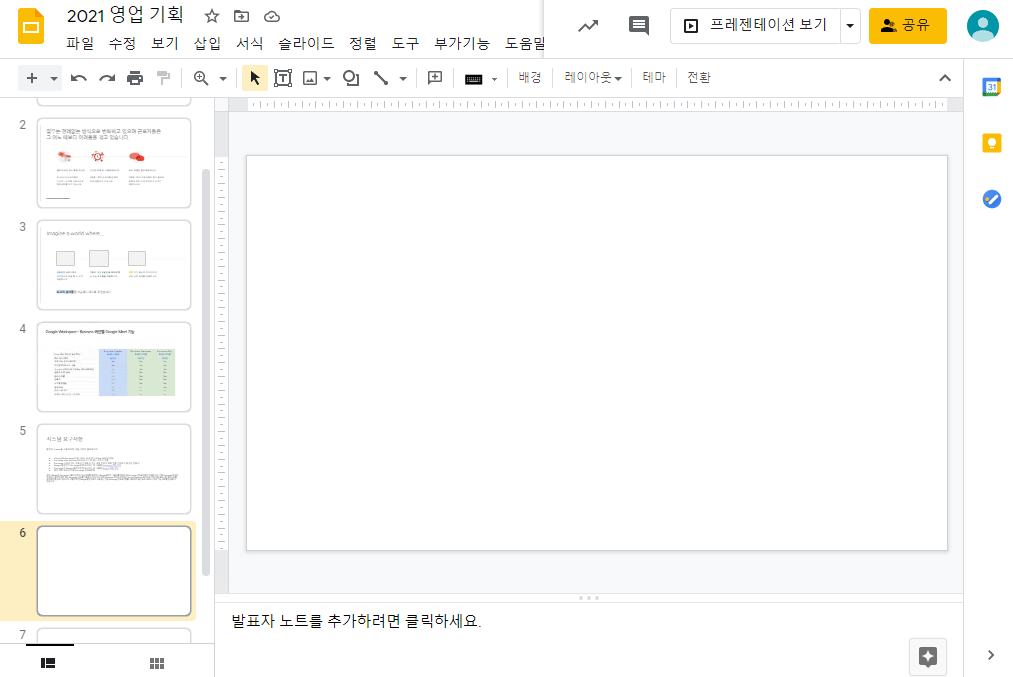This screenshot has width=1013, height=677.
Task: Select the arrow cursor tool
Action: click(x=255, y=78)
